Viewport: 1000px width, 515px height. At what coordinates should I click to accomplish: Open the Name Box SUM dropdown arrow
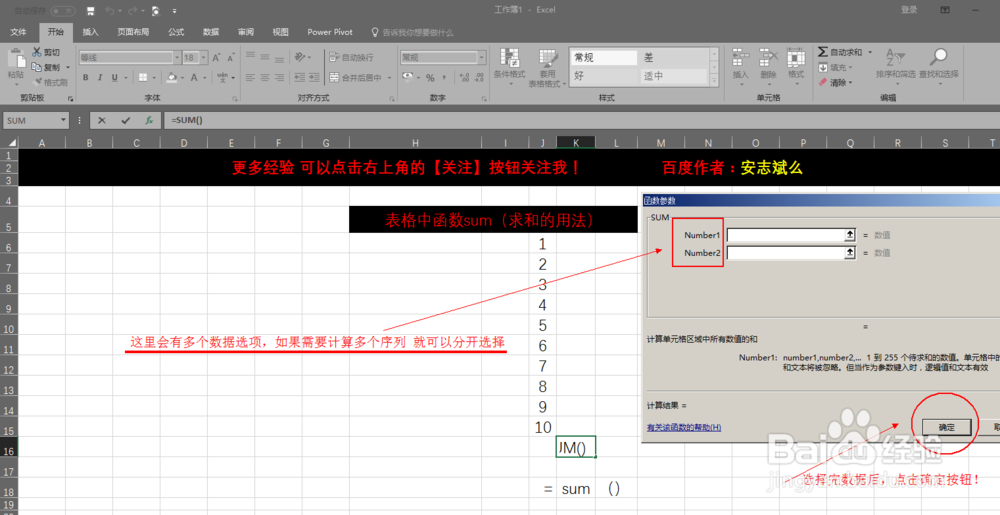(64, 120)
